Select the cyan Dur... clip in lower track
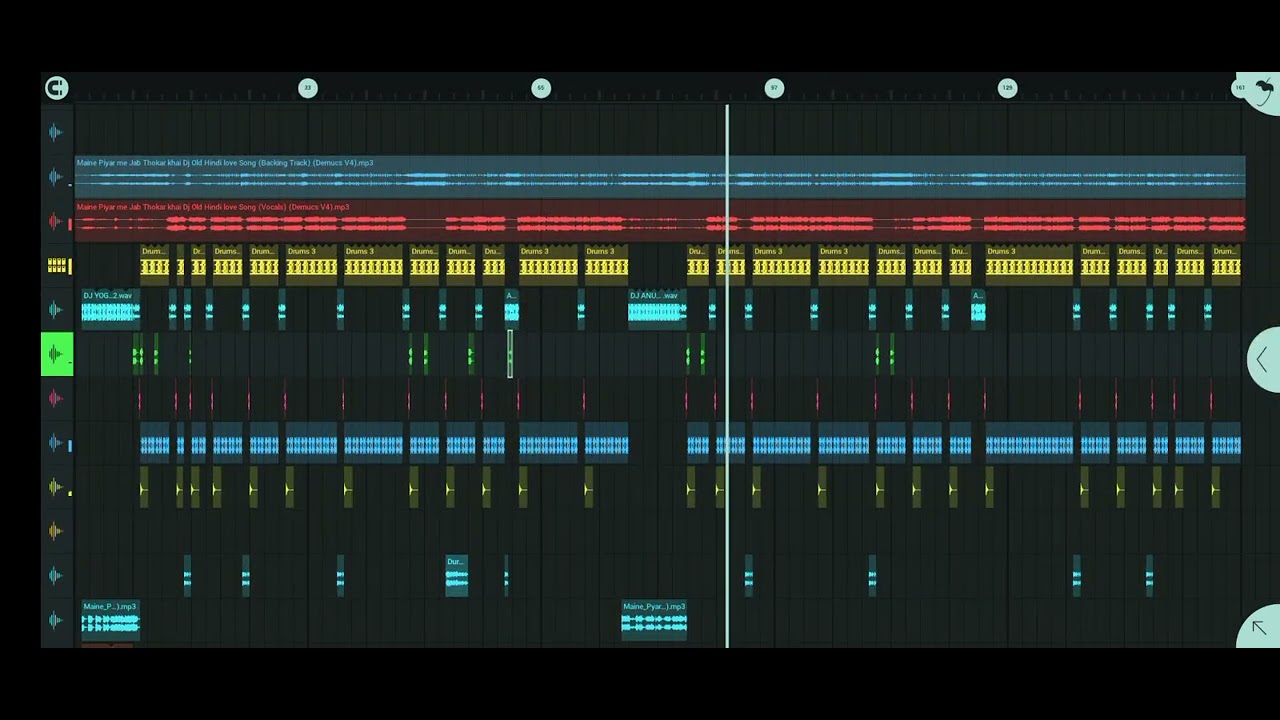 pyautogui.click(x=456, y=575)
